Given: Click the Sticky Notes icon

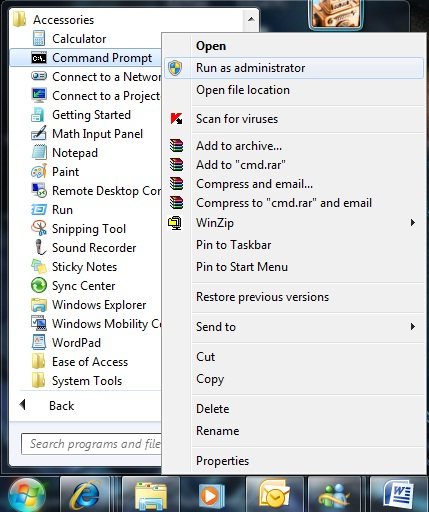Looking at the screenshot, I should (39, 266).
